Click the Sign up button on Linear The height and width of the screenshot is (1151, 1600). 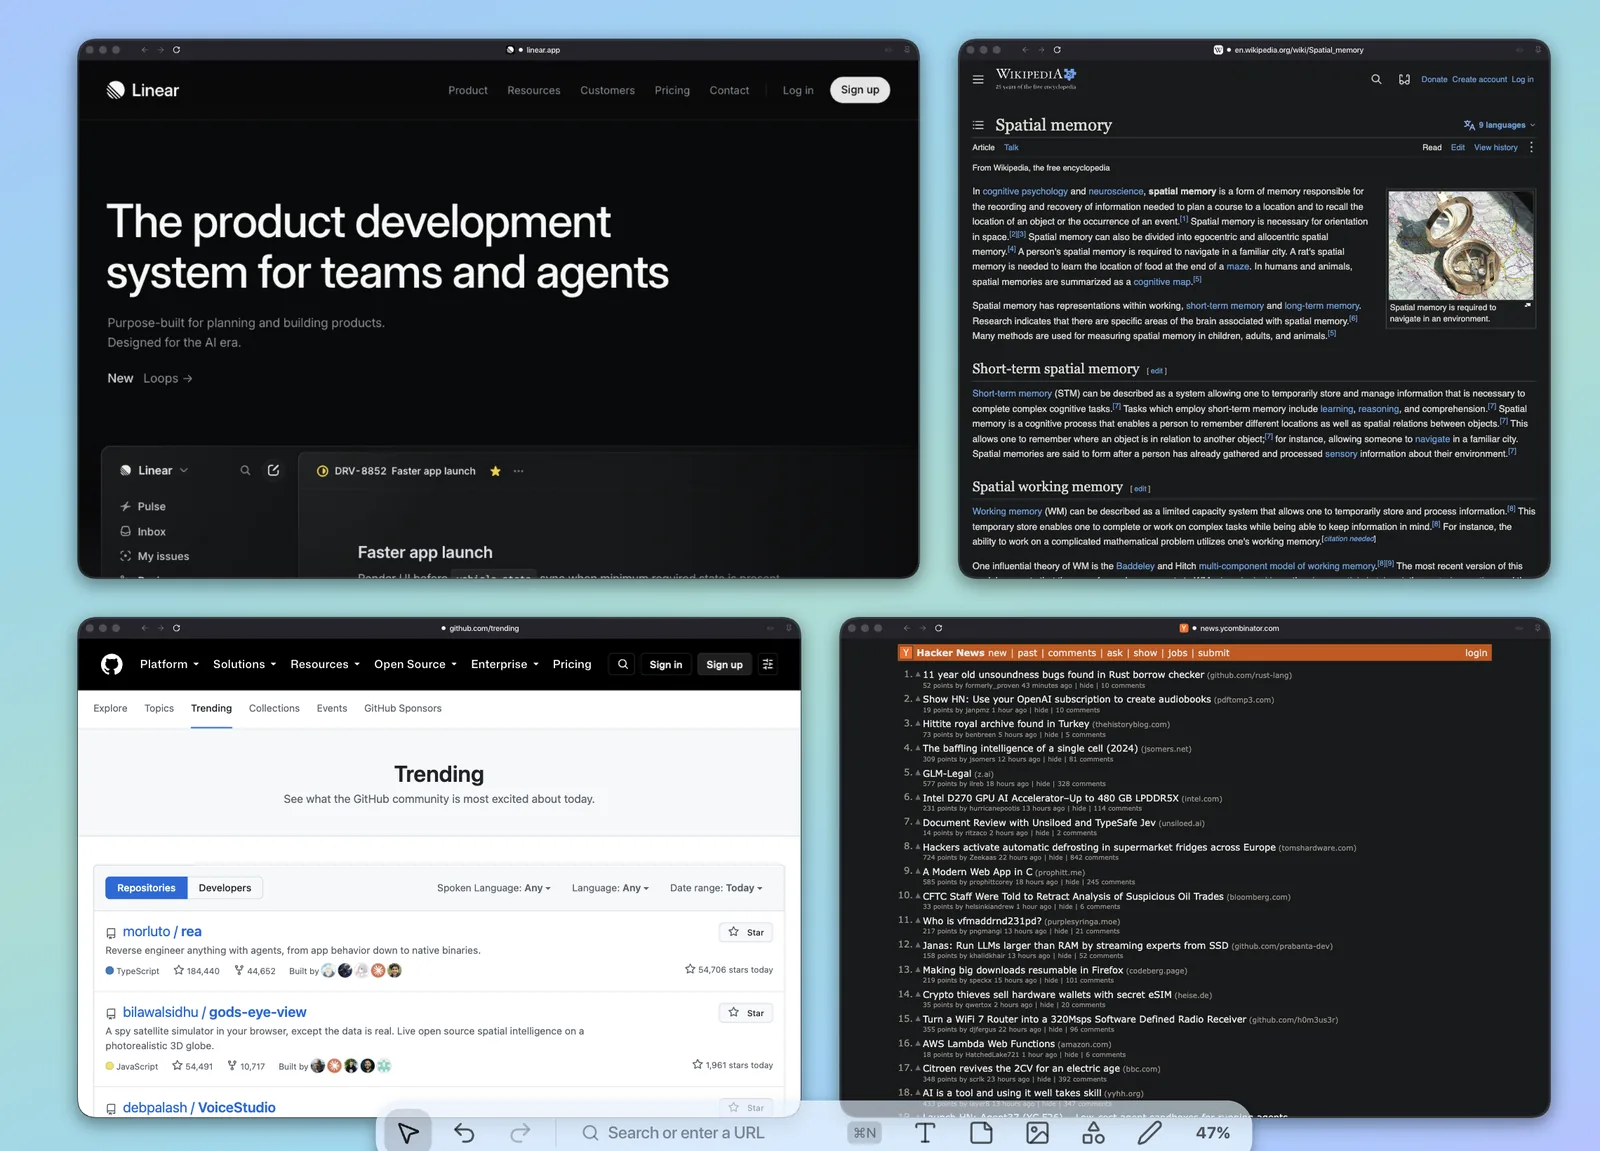pos(860,90)
